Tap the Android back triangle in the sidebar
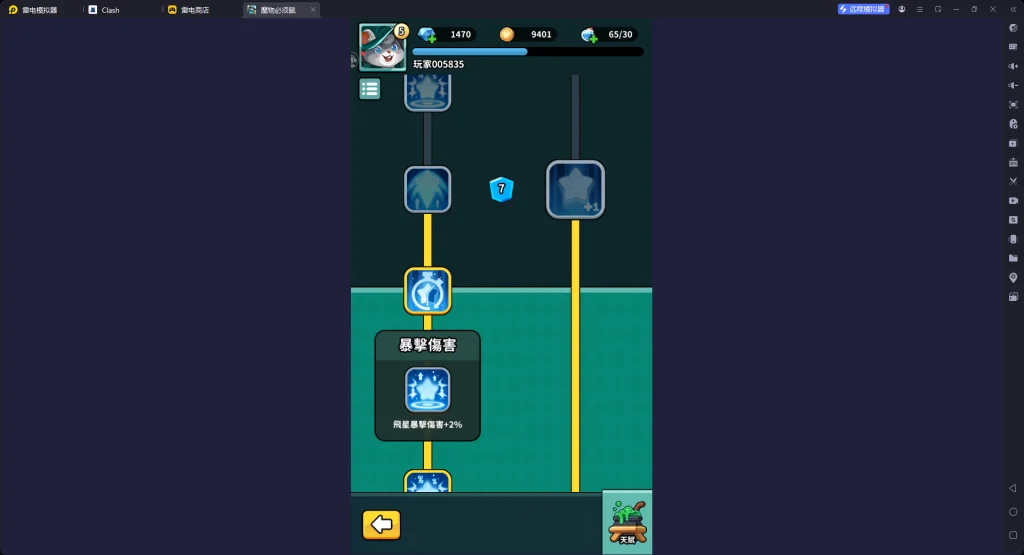Viewport: 1024px width, 555px height. [1013, 488]
